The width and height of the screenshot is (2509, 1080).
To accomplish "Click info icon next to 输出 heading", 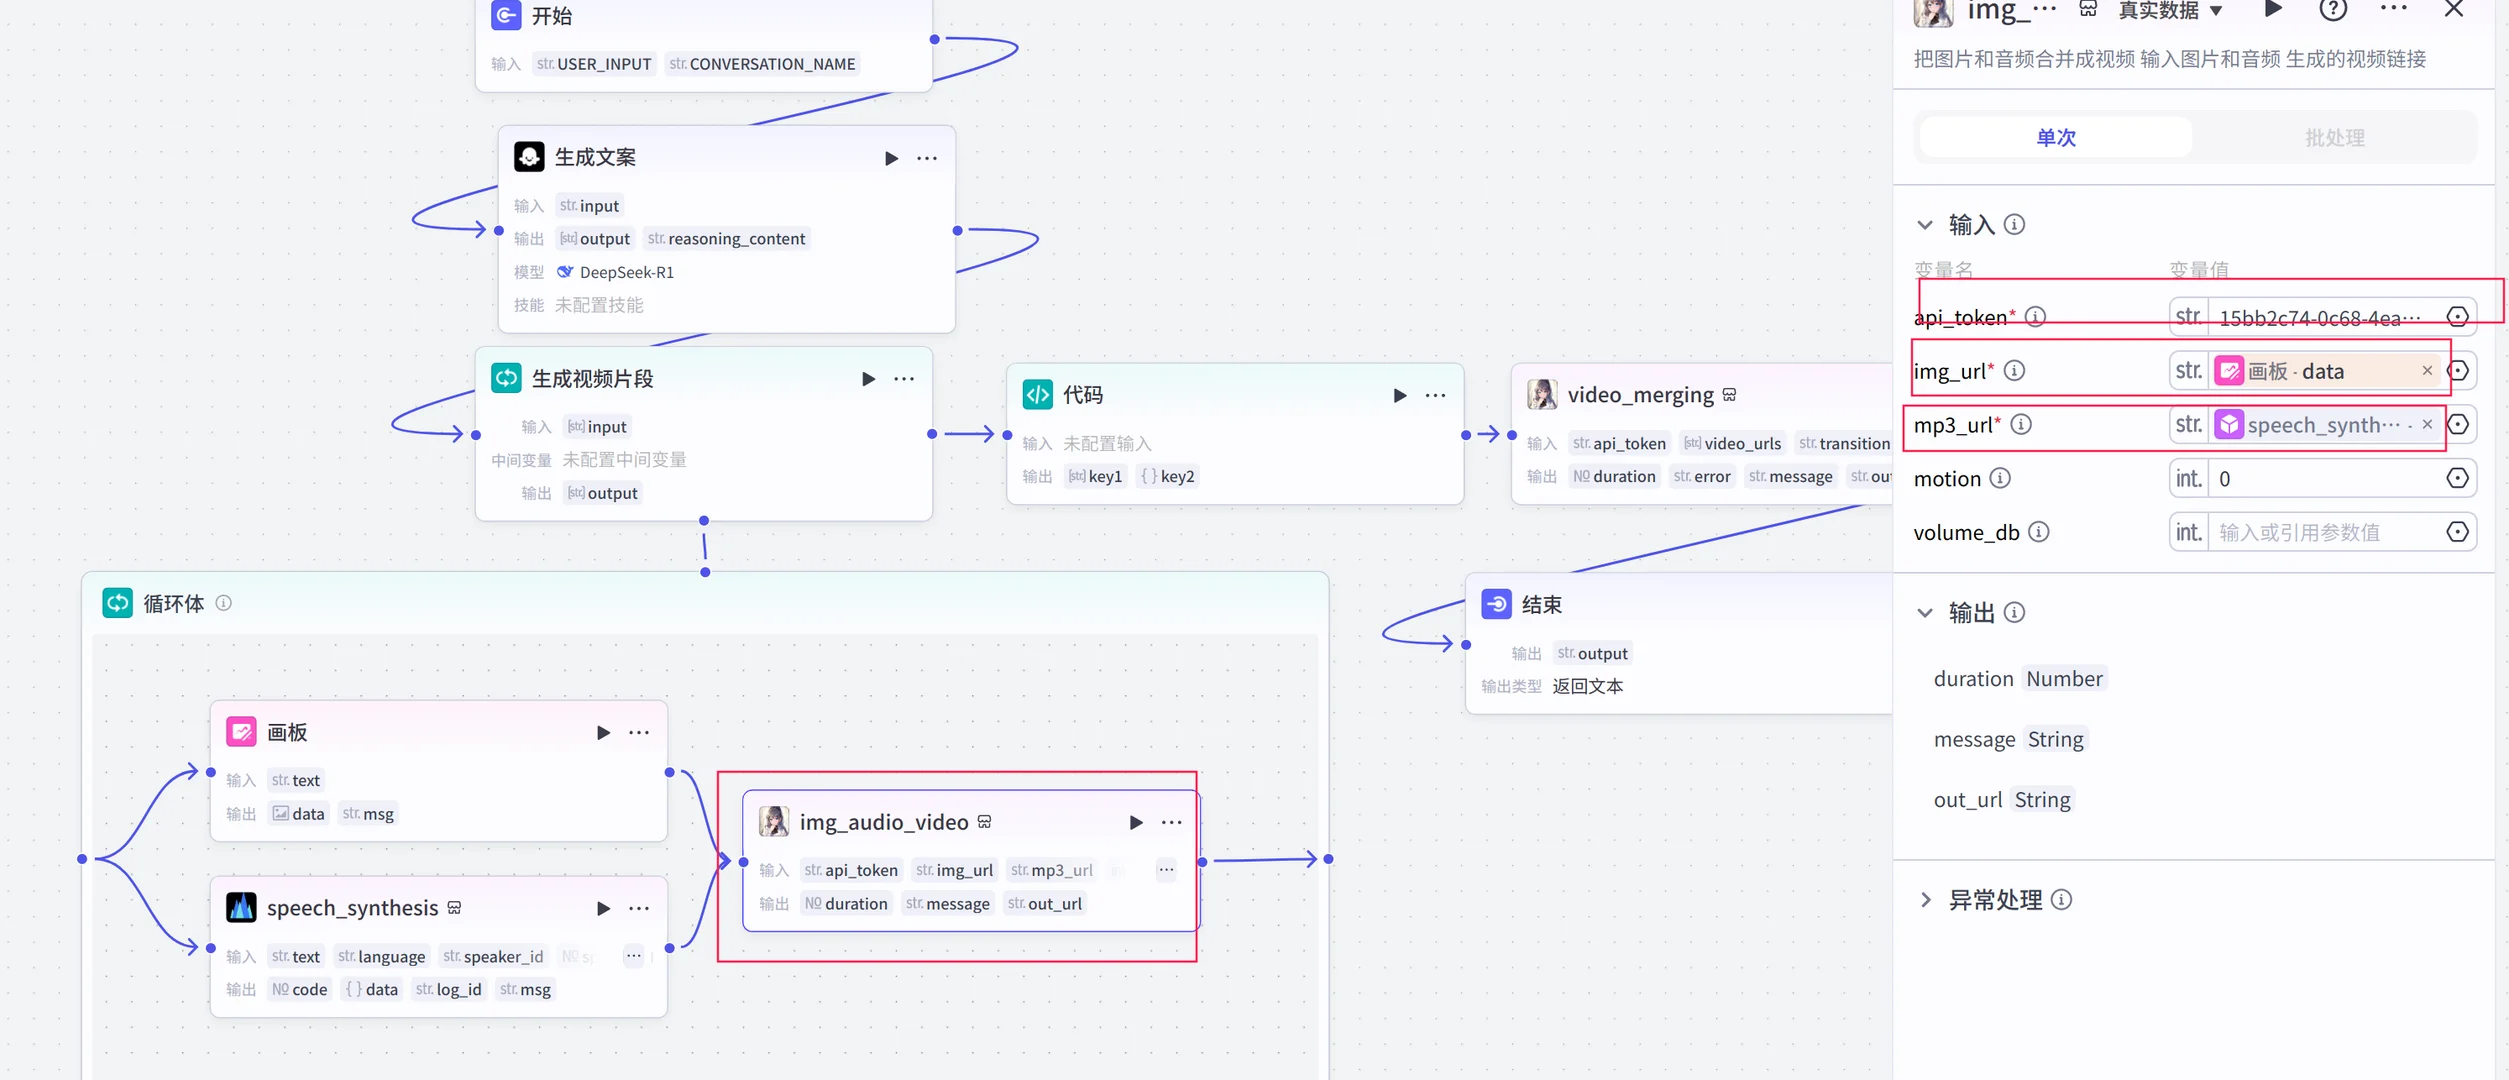I will tap(2015, 613).
